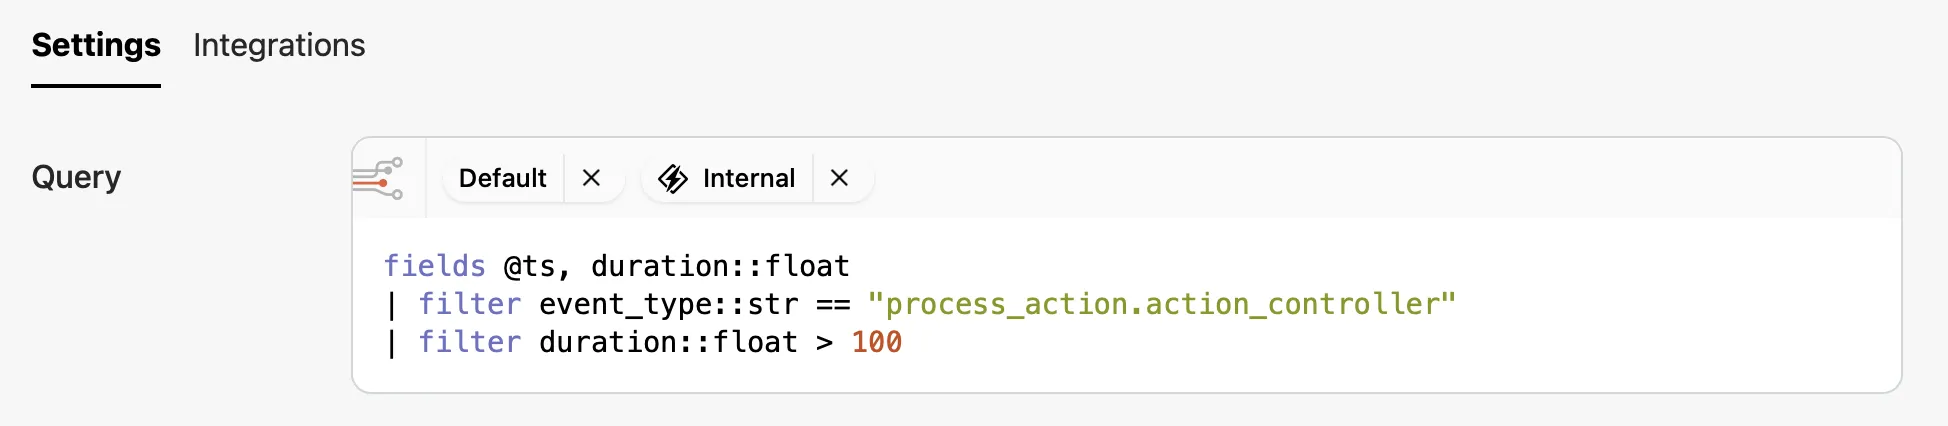Screen dimensions: 1948x426
Task: Click the duration::float text on first line
Action: pos(720,266)
